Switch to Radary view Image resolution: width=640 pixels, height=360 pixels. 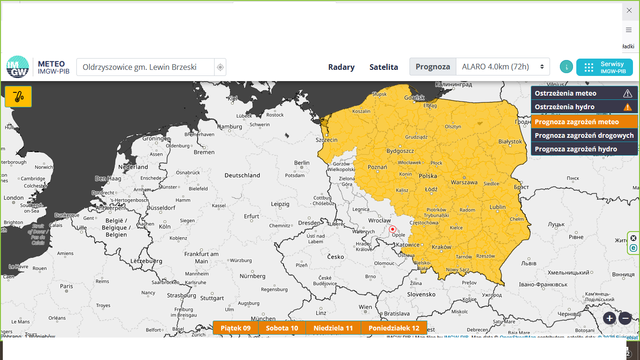341,67
